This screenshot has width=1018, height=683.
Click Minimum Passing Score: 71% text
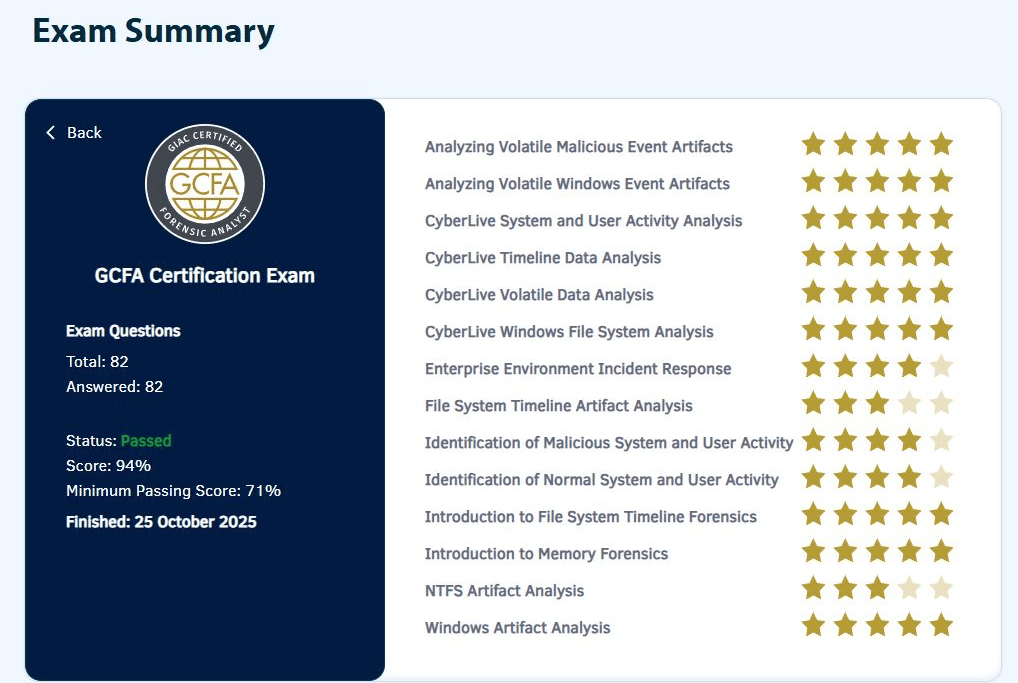point(173,491)
